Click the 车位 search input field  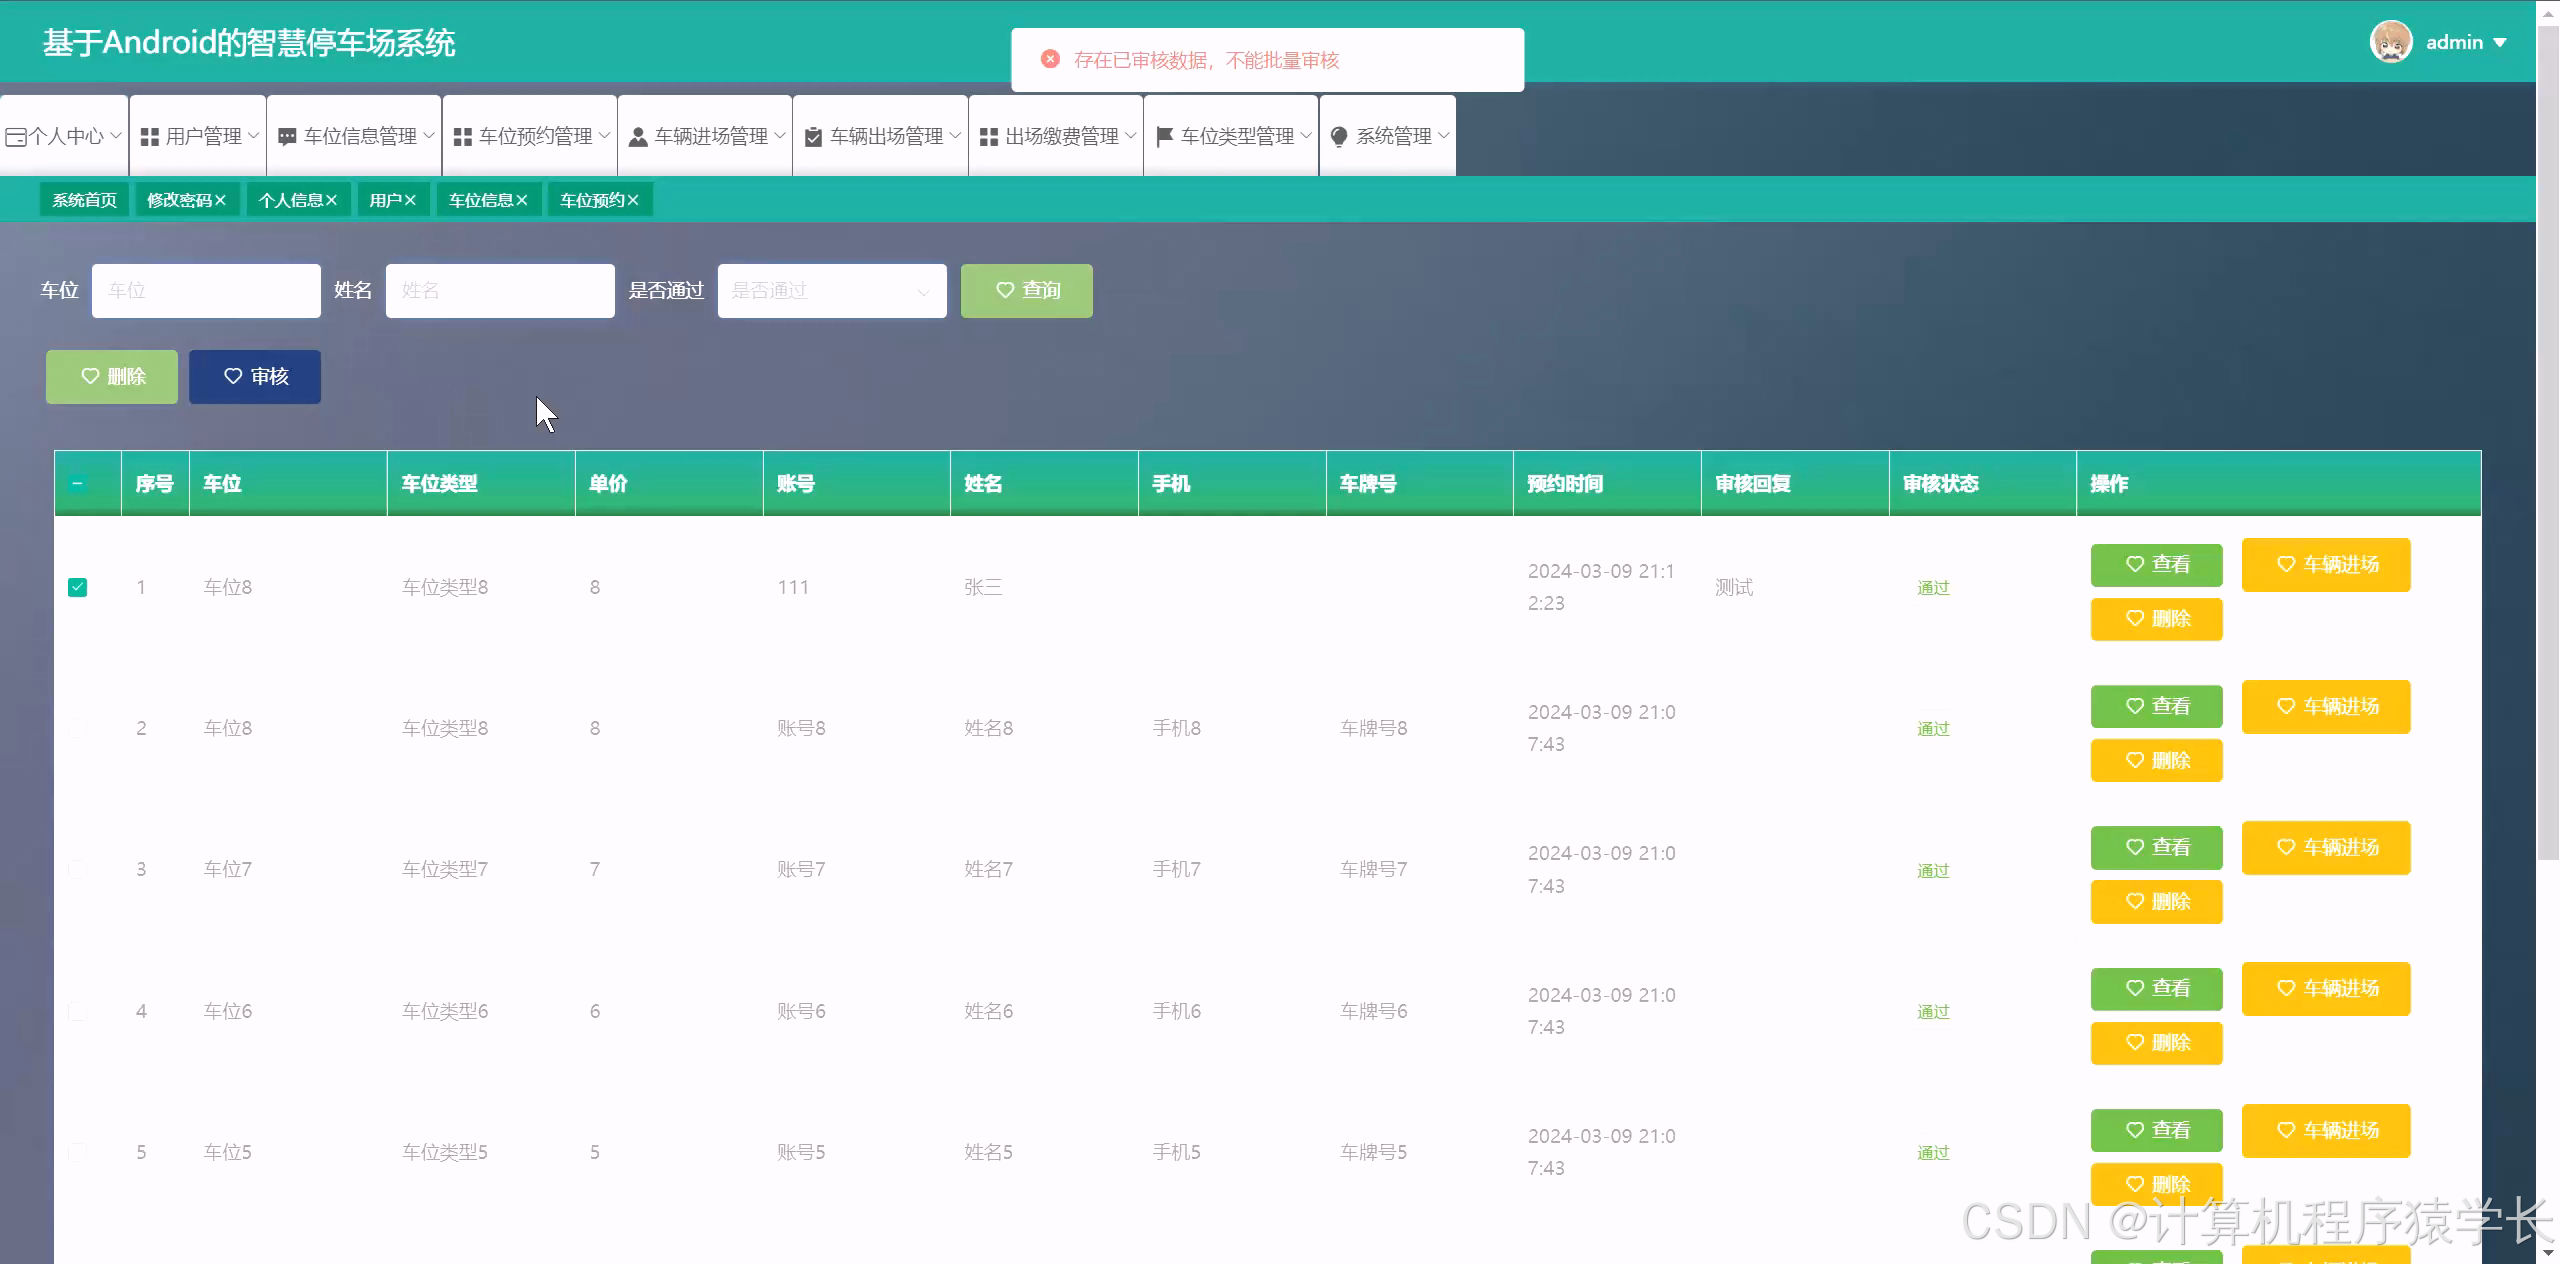(206, 291)
